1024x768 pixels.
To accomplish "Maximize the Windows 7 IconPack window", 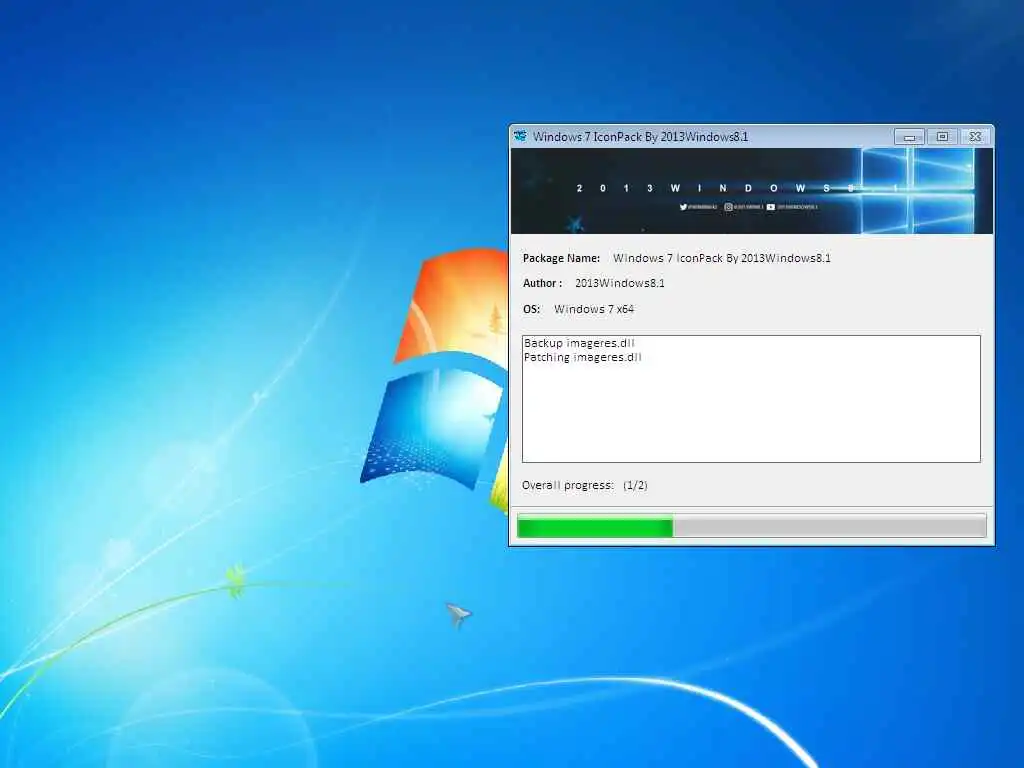I will point(942,136).
